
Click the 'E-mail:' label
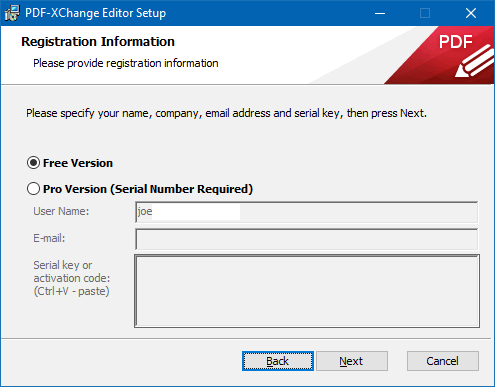(49, 238)
